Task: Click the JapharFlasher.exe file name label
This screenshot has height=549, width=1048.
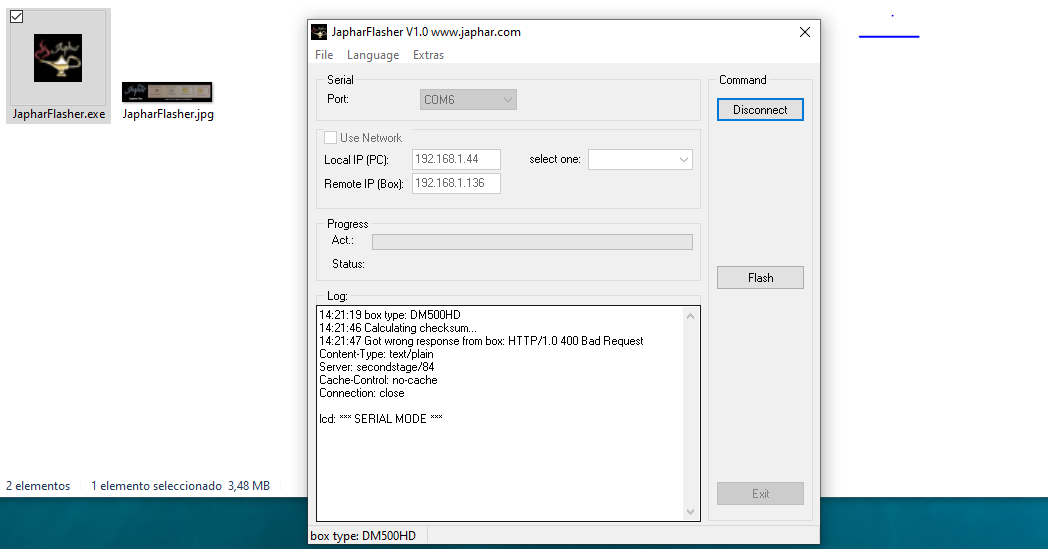Action: [59, 114]
